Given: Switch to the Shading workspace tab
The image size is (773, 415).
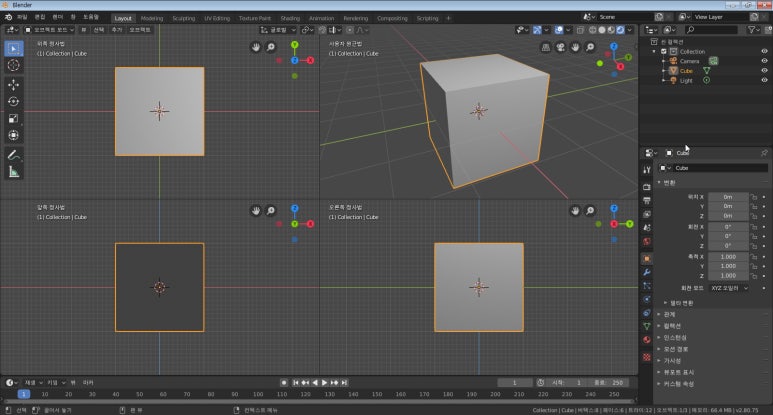Looking at the screenshot, I should pyautogui.click(x=290, y=18).
